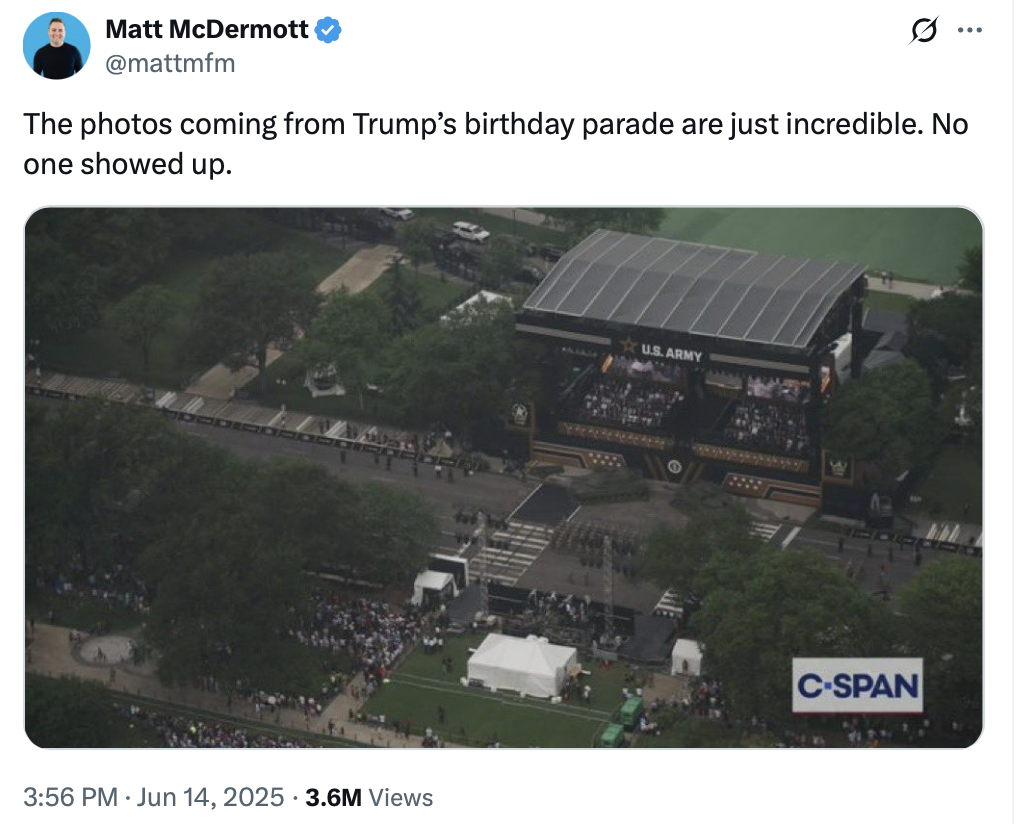The height and width of the screenshot is (824, 1024).
Task: Click the white tent in the photo
Action: point(521,663)
